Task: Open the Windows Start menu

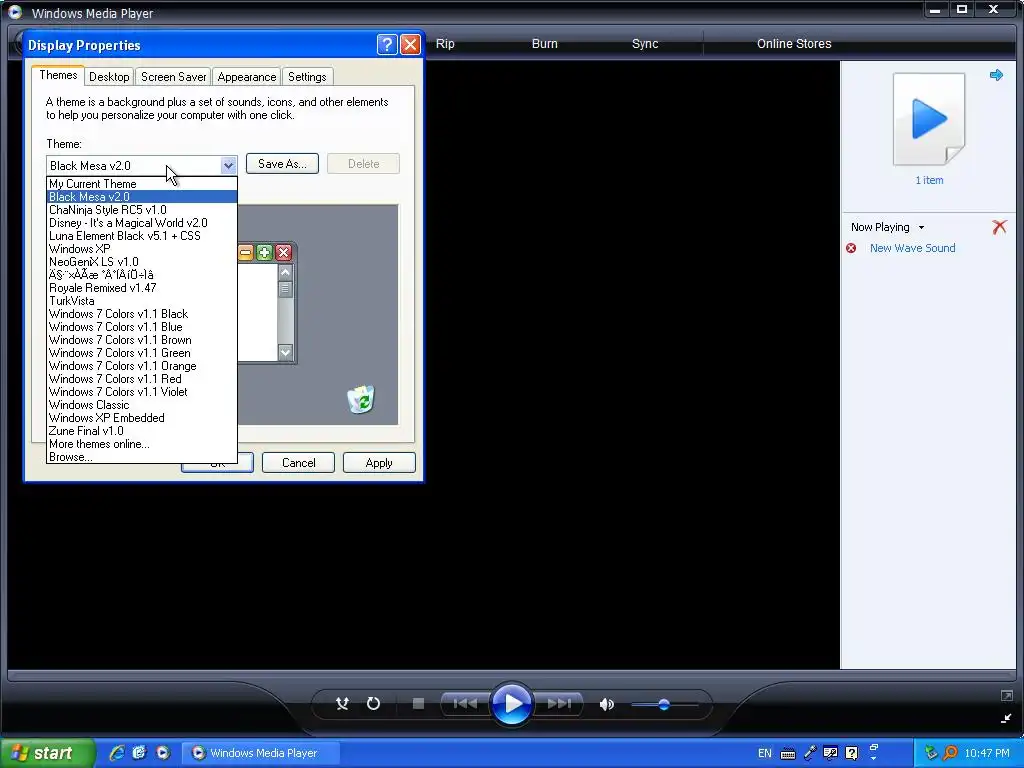Action: pos(47,753)
